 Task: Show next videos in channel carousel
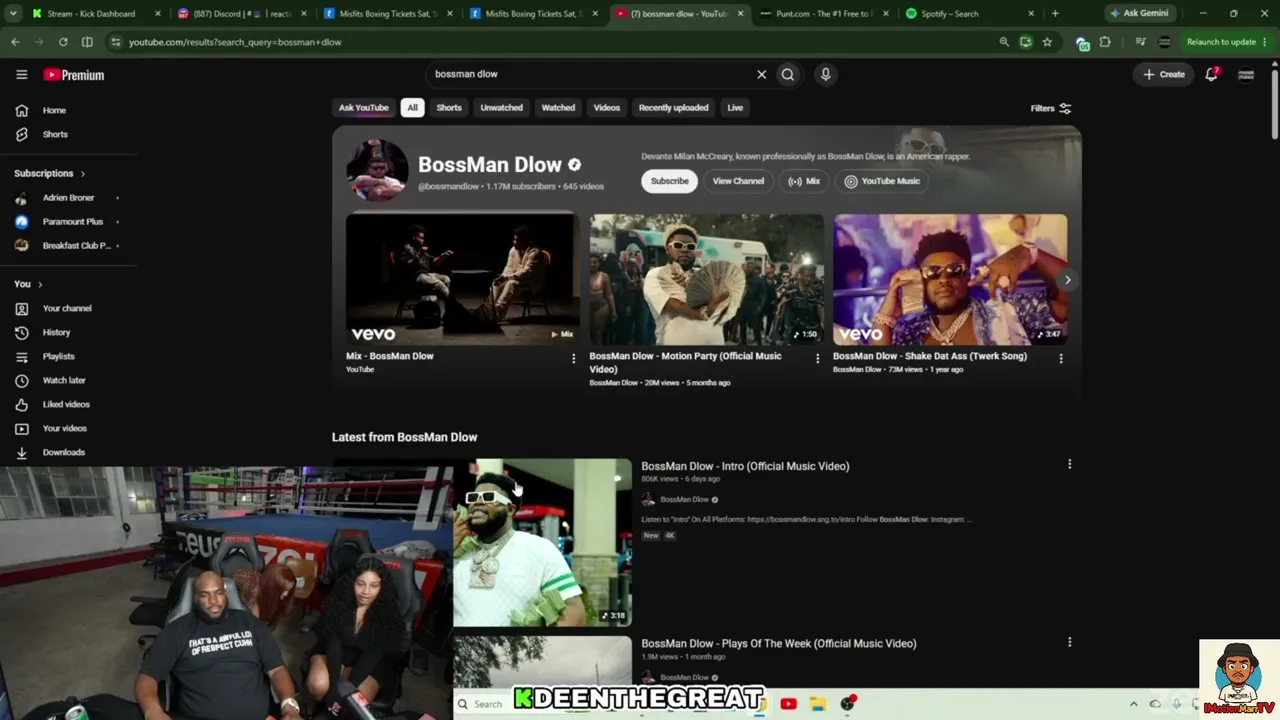[x=1067, y=280]
